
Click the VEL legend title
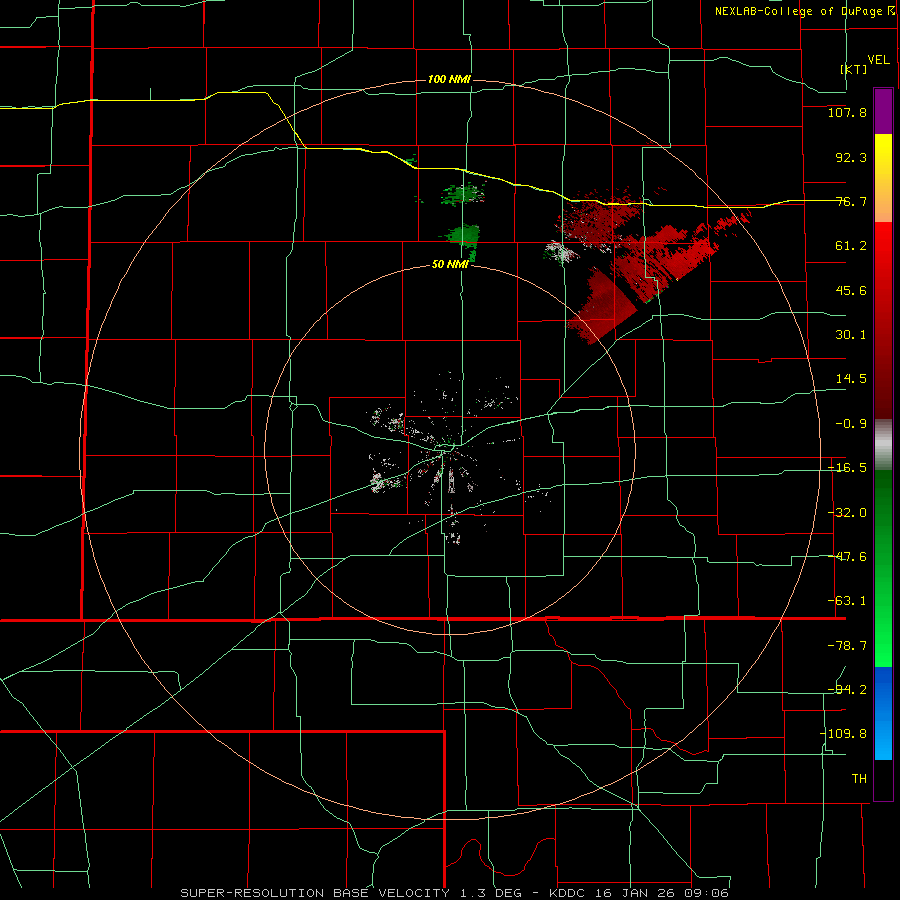[x=878, y=59]
